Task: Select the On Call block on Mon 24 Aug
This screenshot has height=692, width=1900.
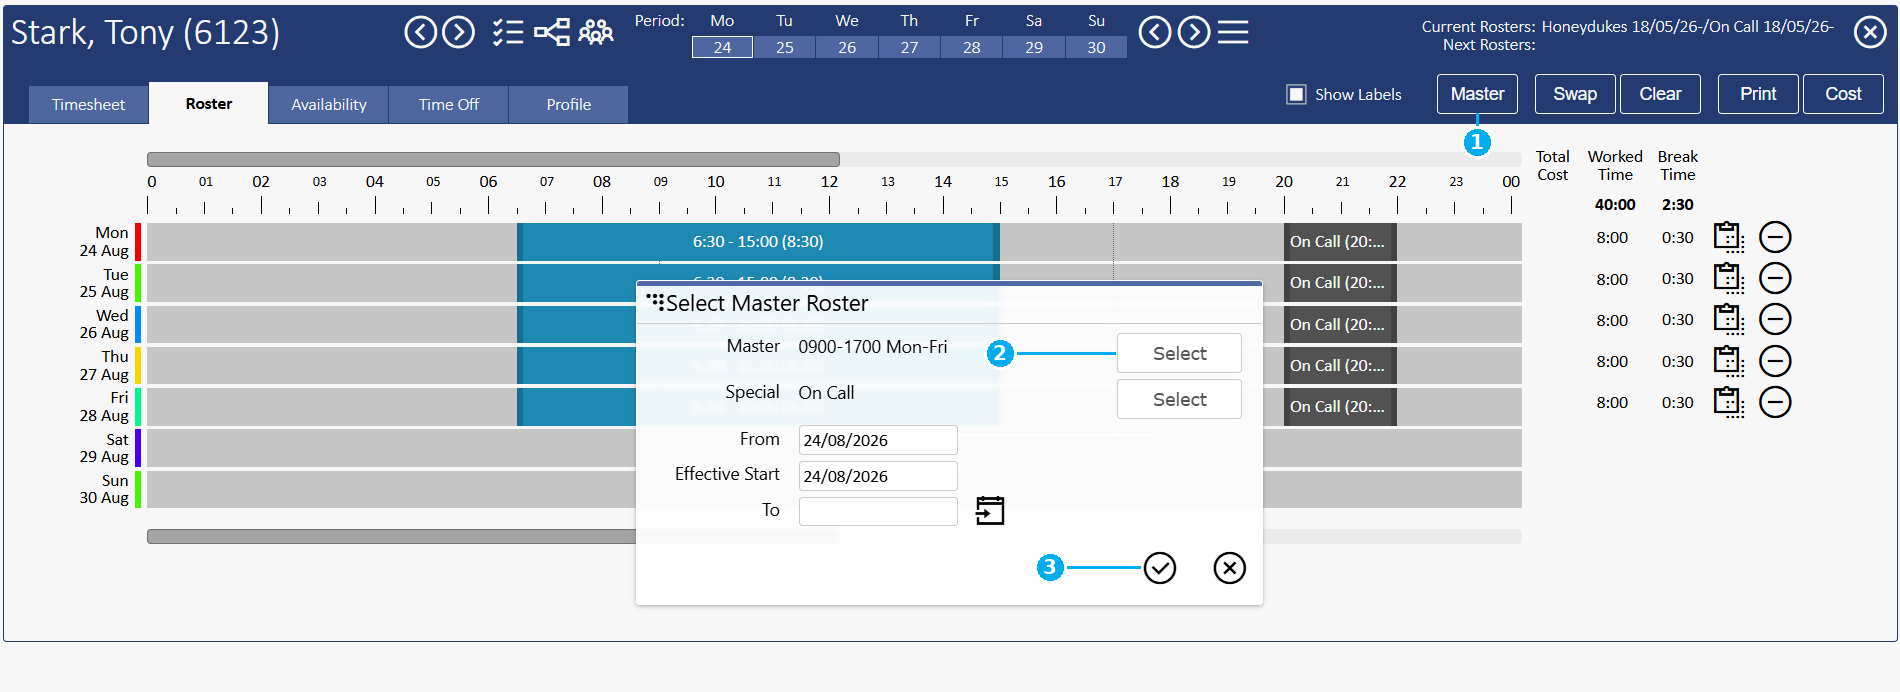Action: [1340, 242]
